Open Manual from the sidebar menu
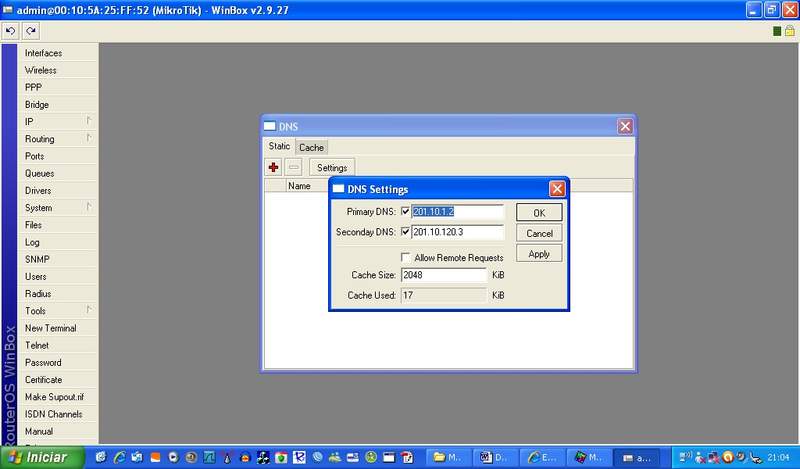This screenshot has height=469, width=800. 57,431
